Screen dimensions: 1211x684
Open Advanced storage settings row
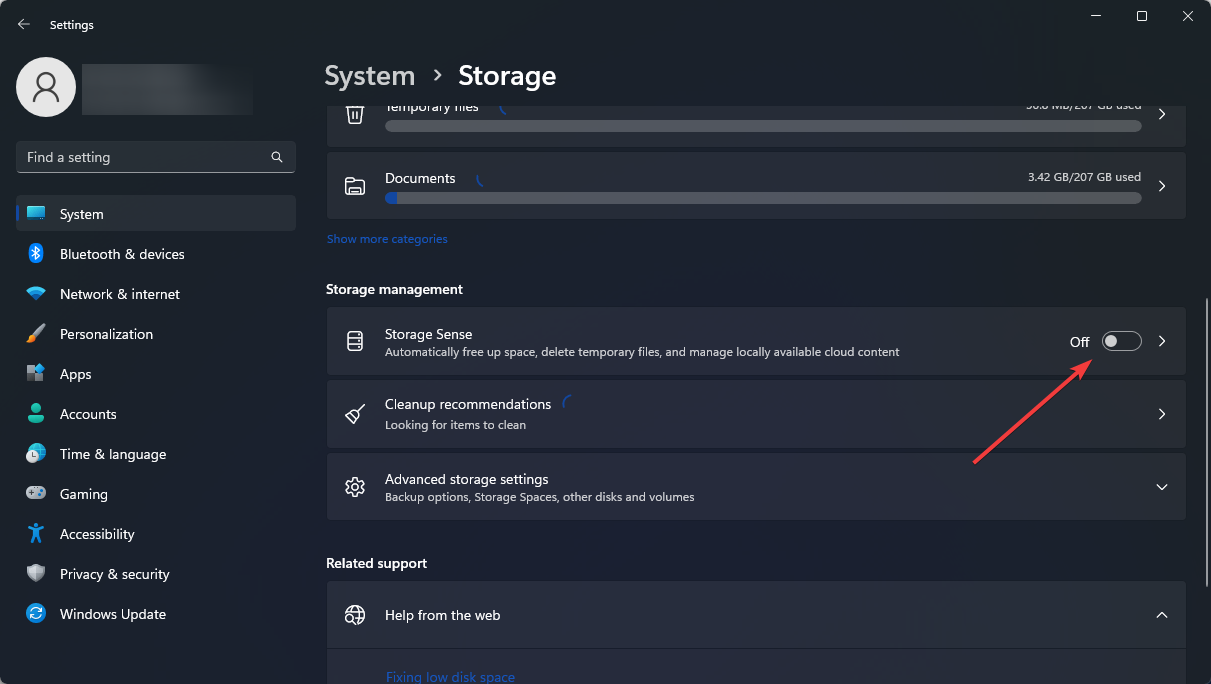coord(756,487)
